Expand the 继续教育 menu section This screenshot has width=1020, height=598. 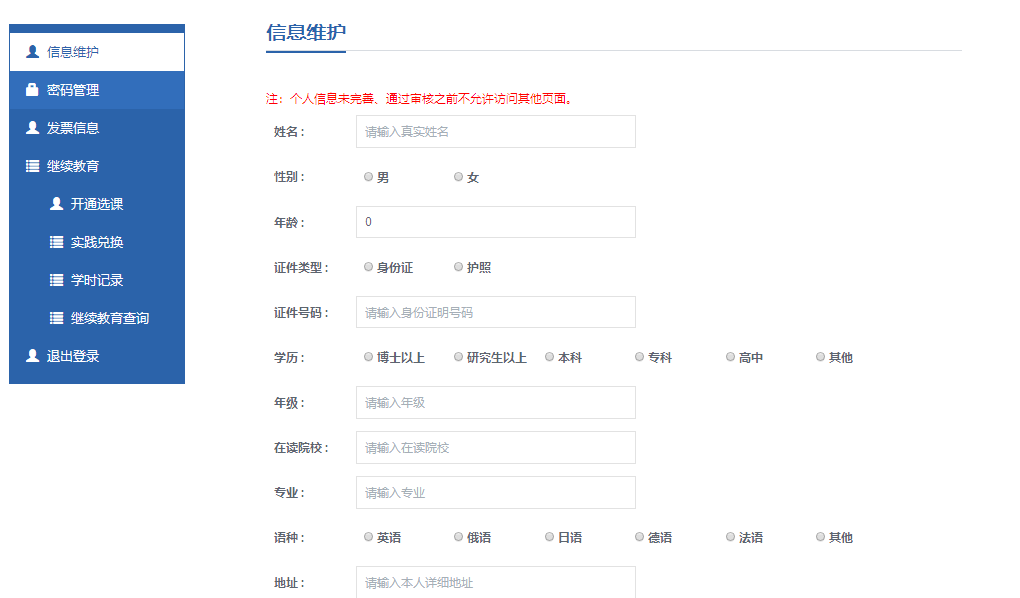coord(97,166)
